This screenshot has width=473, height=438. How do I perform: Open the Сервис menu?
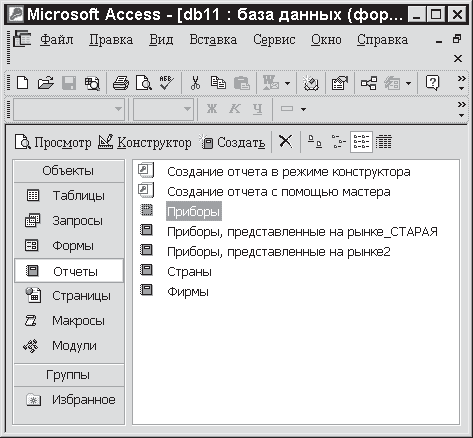pos(274,40)
